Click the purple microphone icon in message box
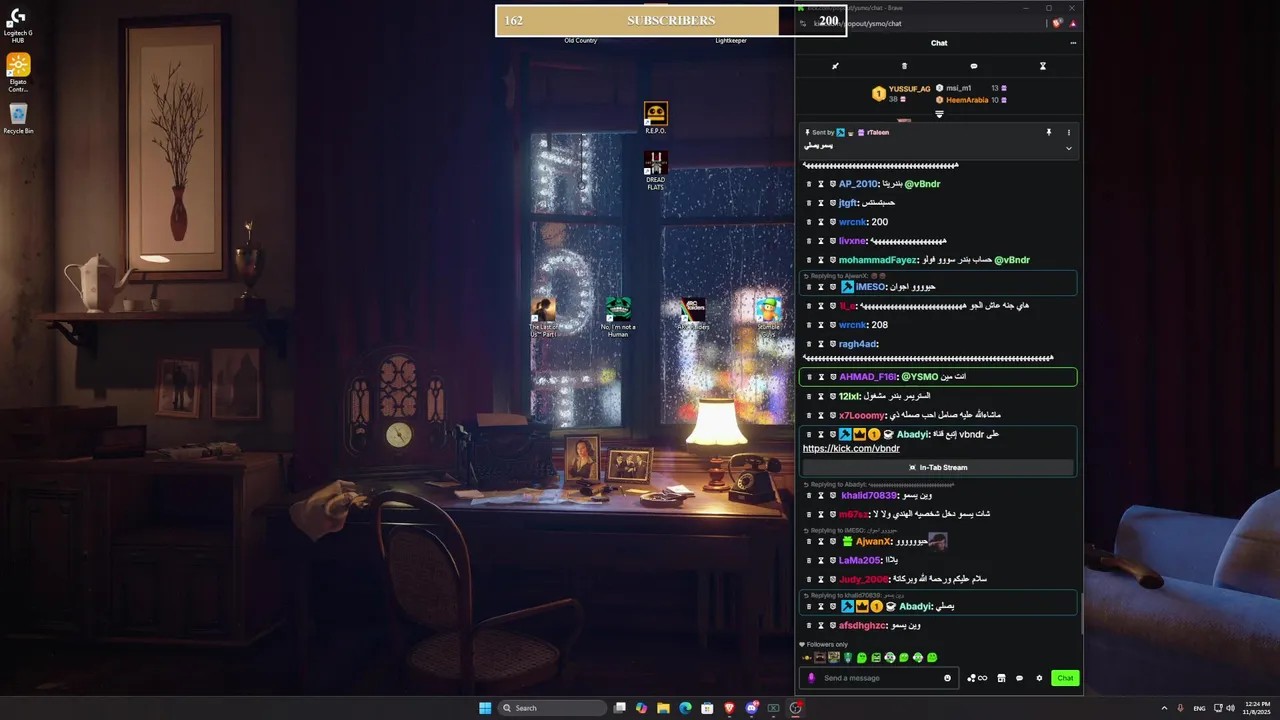1280x720 pixels. click(811, 678)
